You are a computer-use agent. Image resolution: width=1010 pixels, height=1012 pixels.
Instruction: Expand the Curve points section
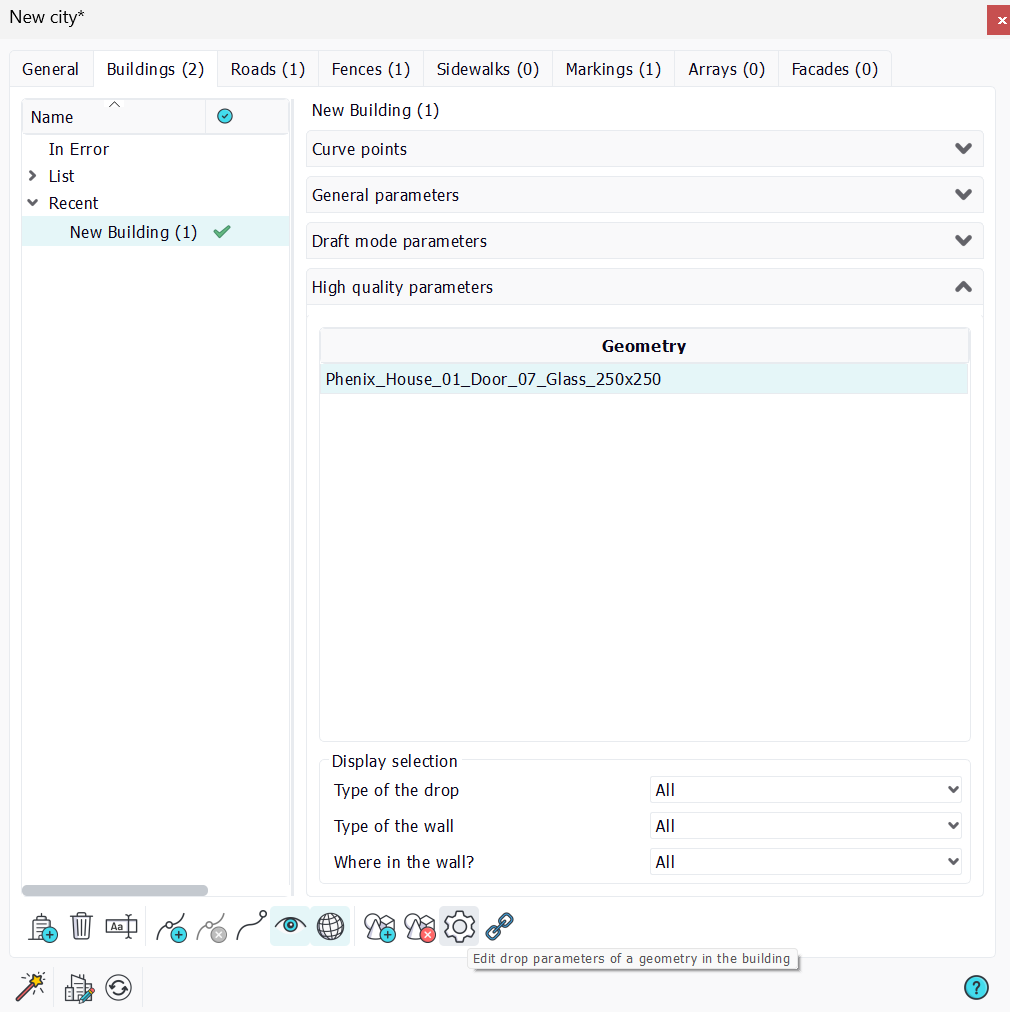644,149
